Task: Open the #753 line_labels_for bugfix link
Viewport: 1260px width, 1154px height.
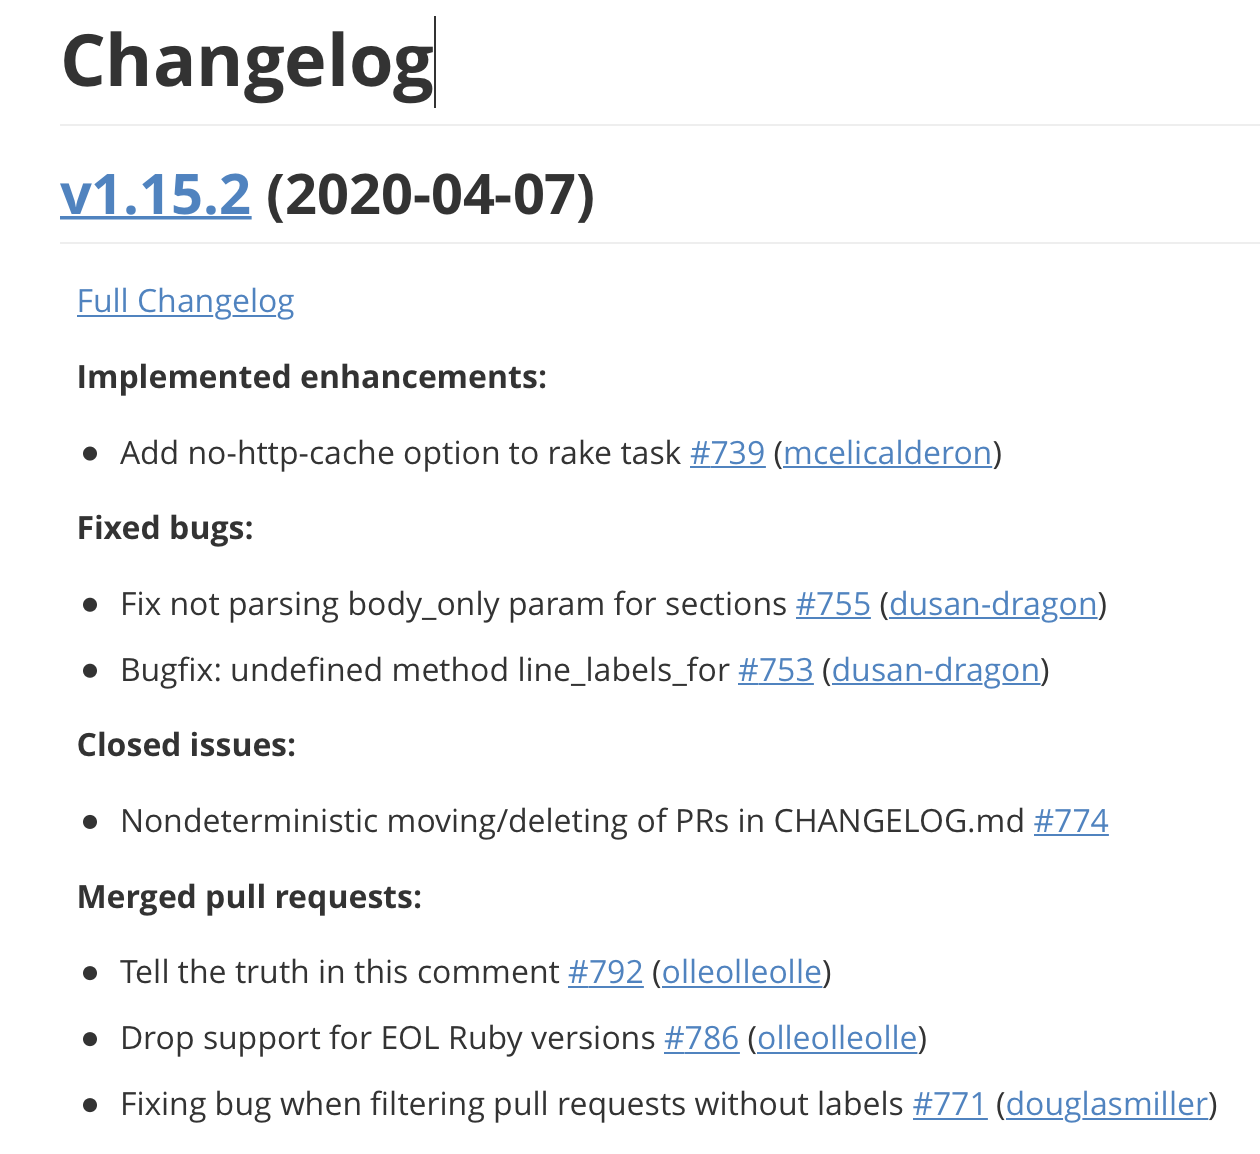Action: 775,670
